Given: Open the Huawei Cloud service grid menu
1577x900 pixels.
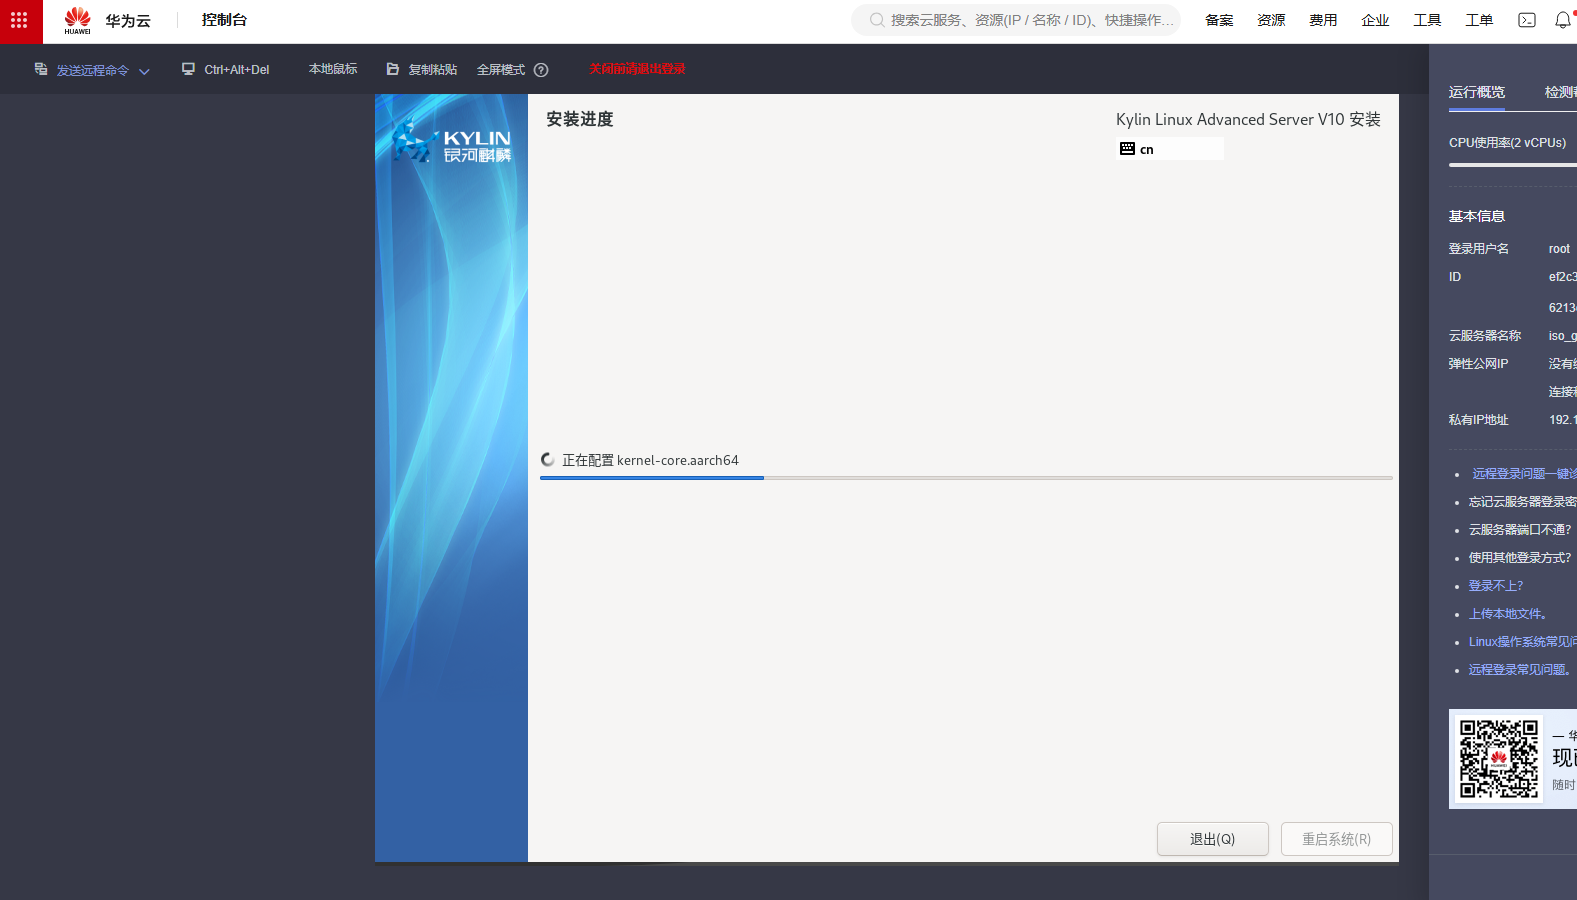Looking at the screenshot, I should tap(20, 21).
